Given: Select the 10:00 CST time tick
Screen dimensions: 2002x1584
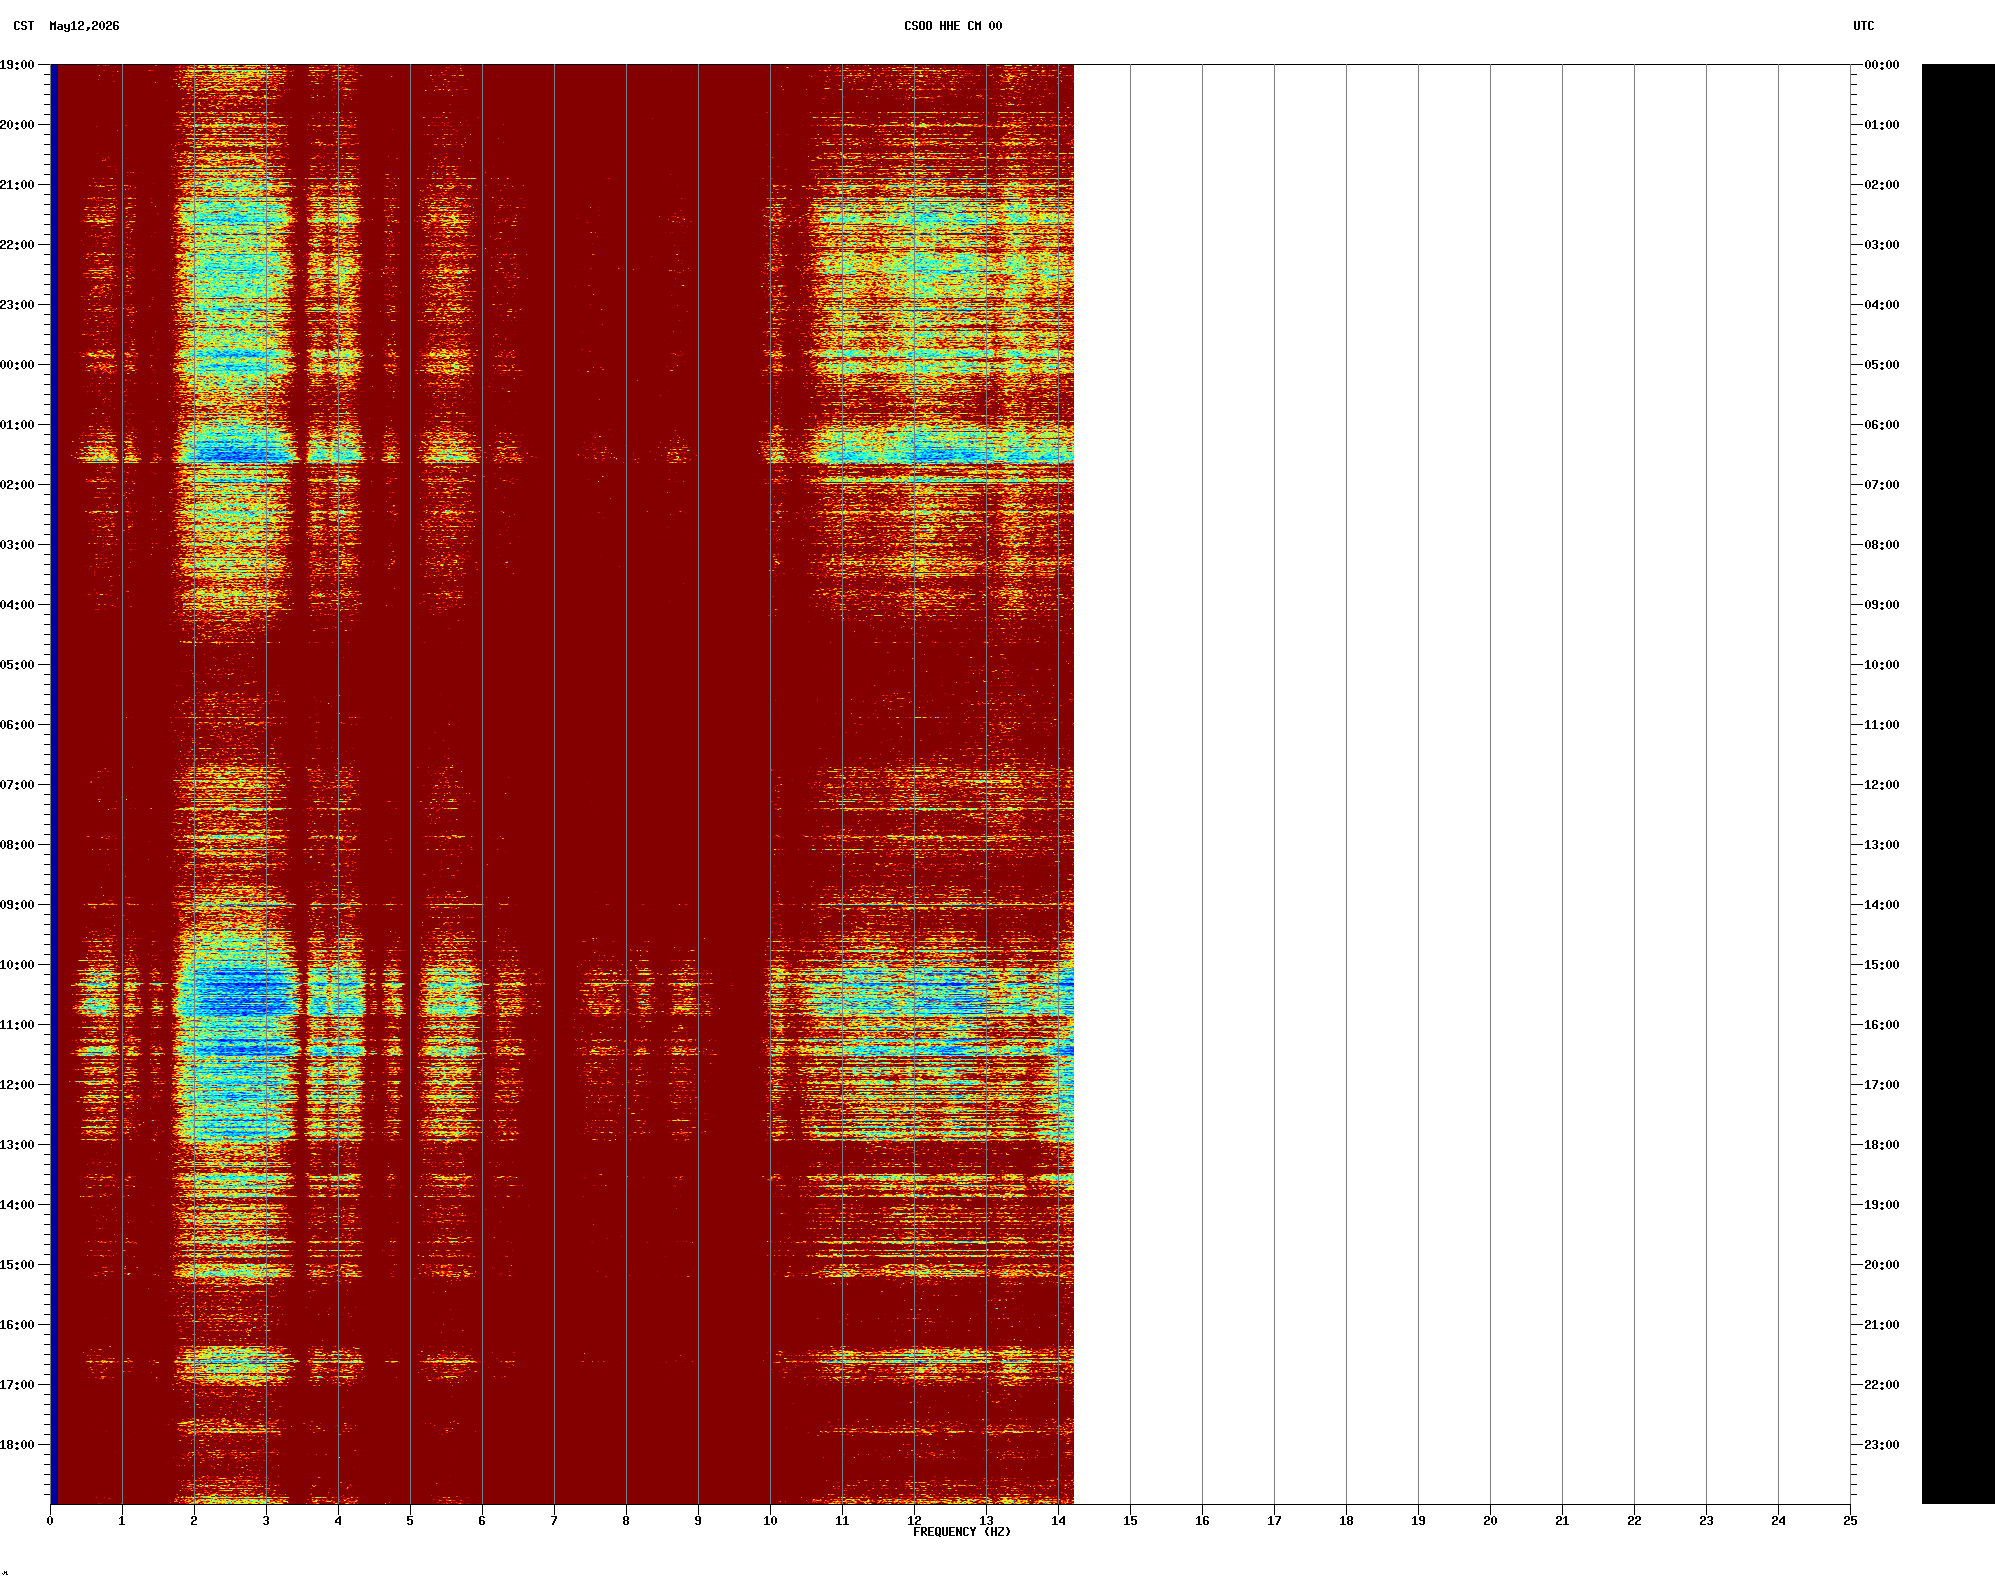Looking at the screenshot, I should point(17,965).
